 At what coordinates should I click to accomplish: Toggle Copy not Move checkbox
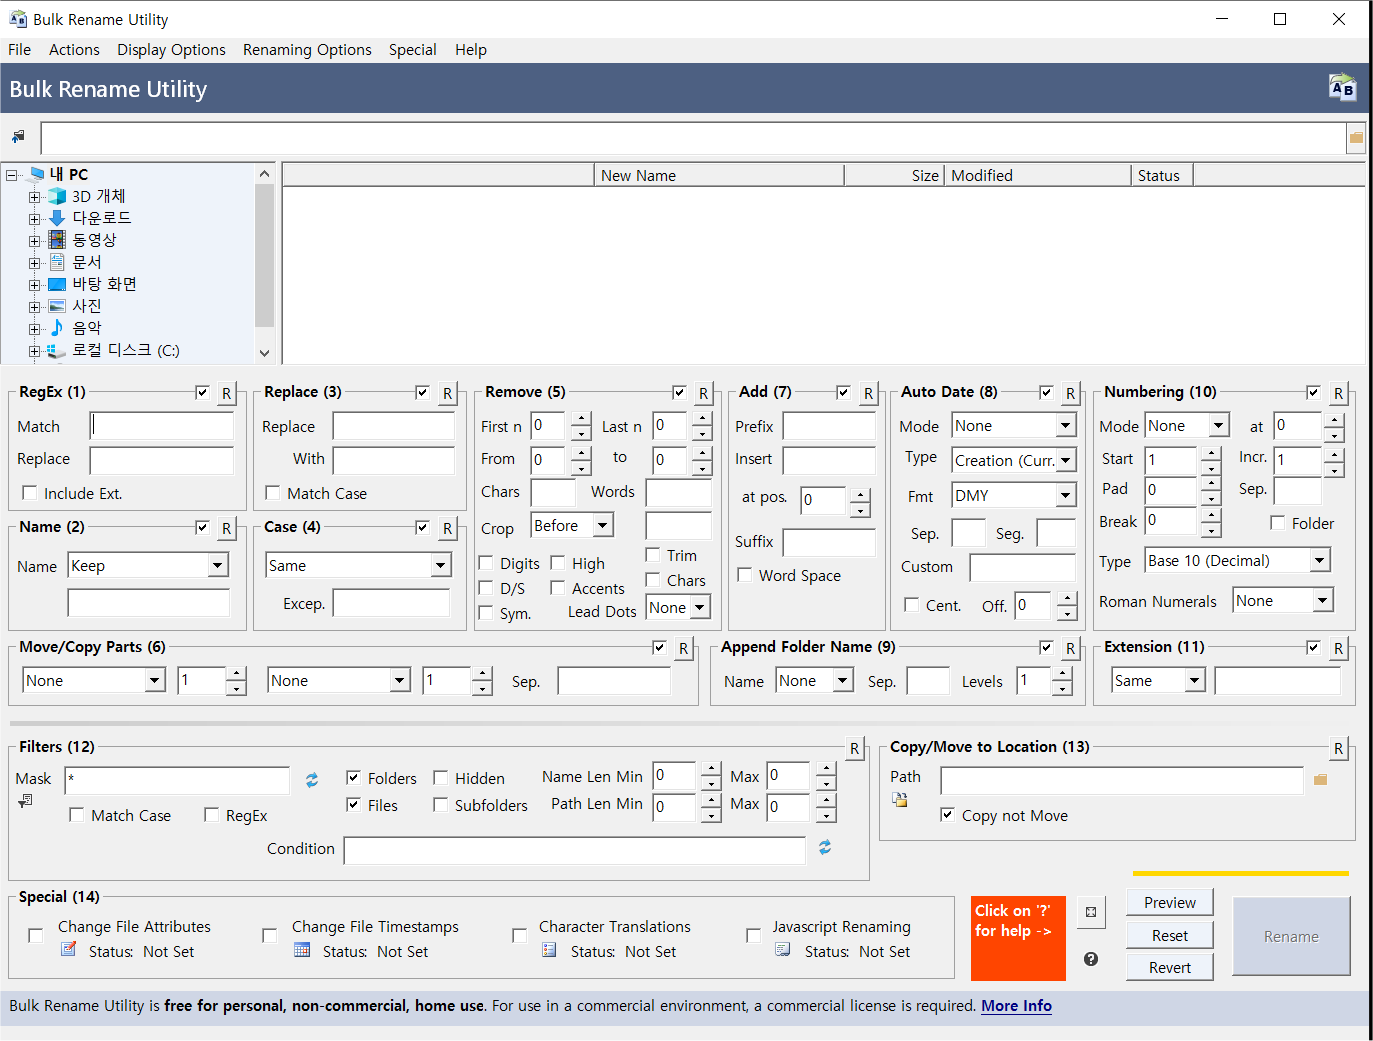point(947,815)
